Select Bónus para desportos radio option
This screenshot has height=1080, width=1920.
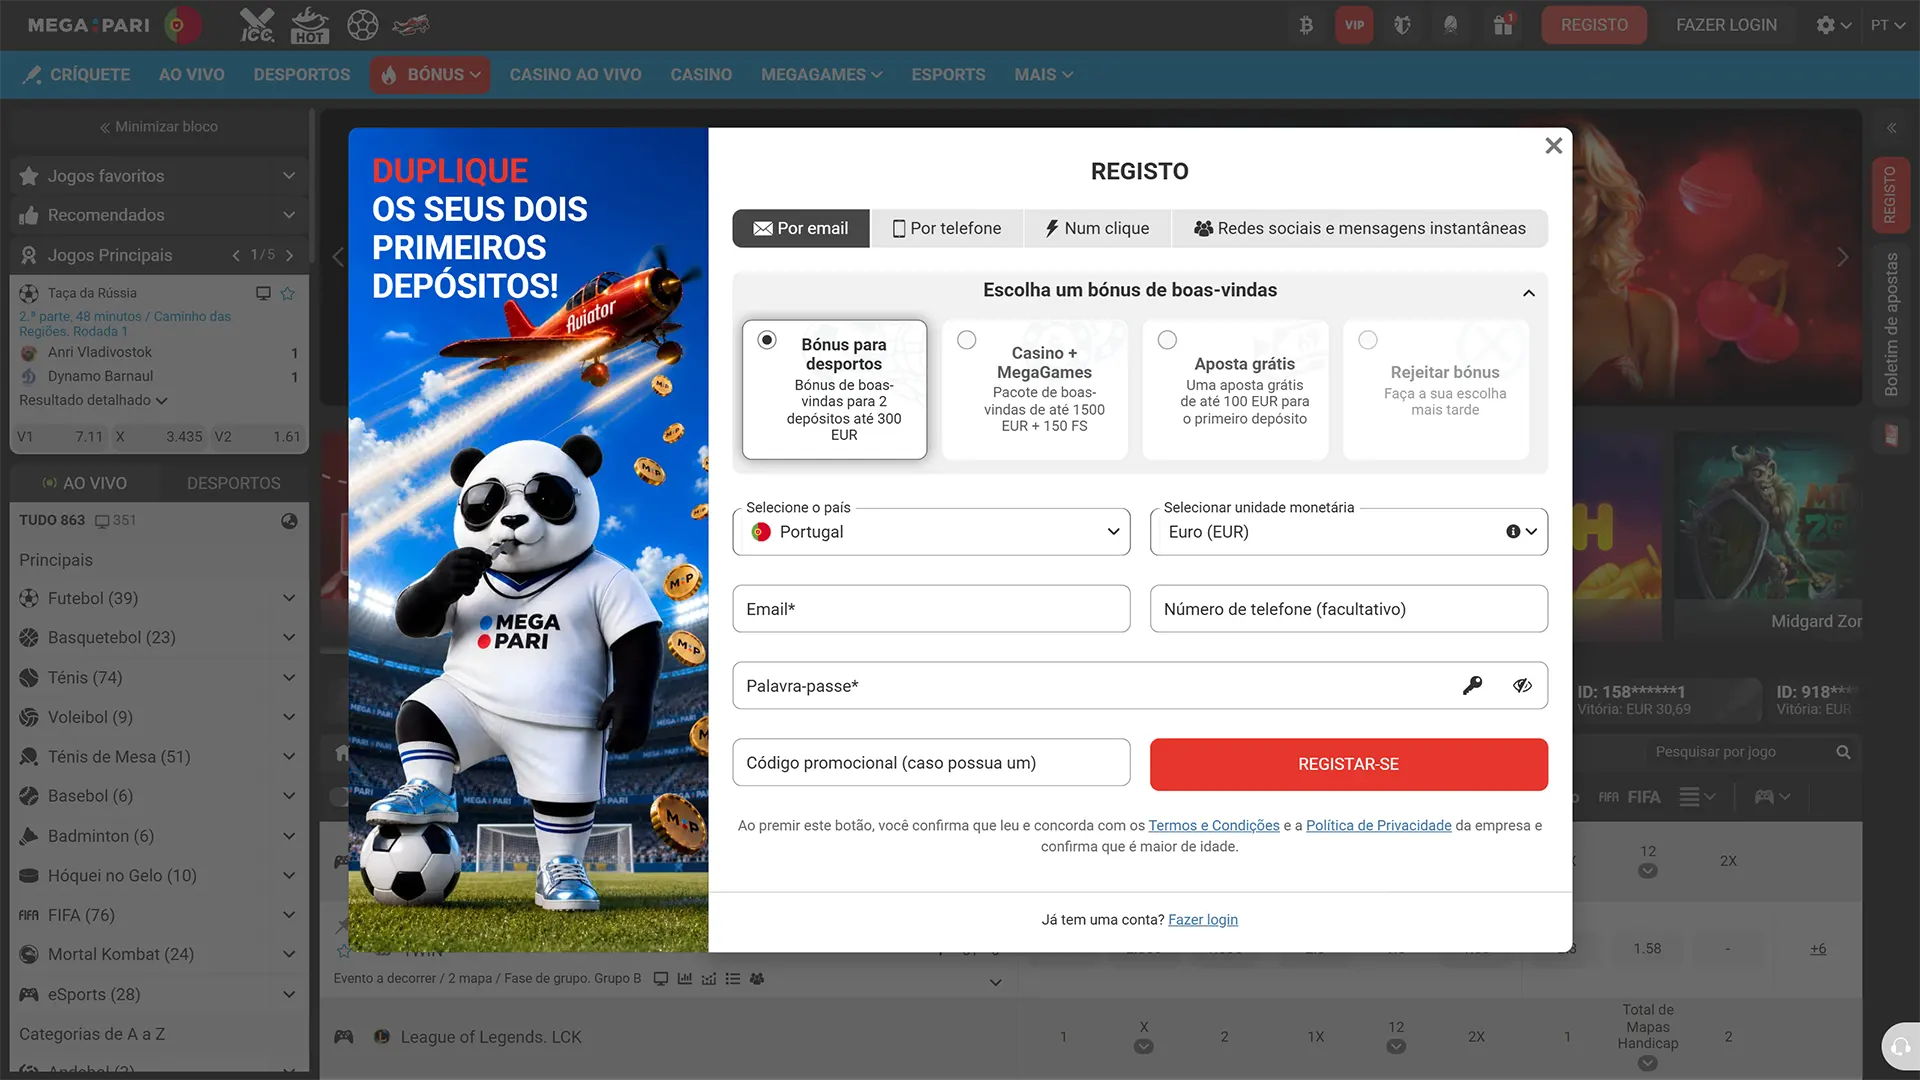coord(767,340)
